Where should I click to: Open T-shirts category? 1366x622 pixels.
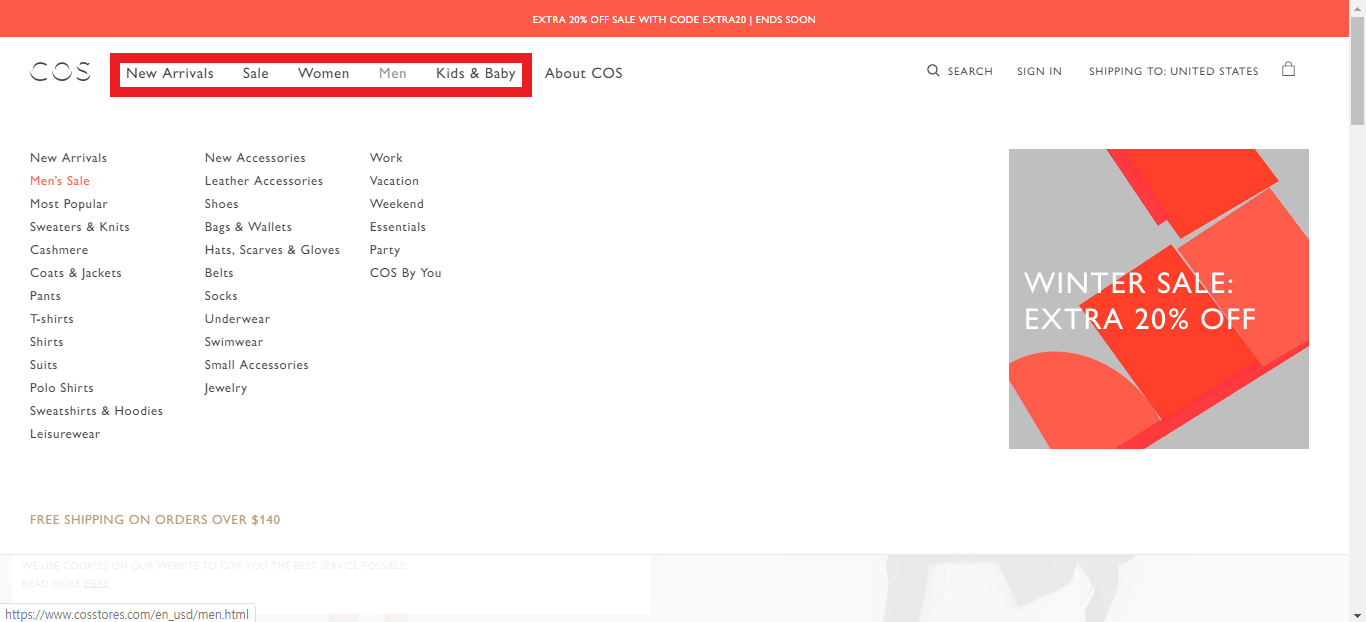(52, 319)
